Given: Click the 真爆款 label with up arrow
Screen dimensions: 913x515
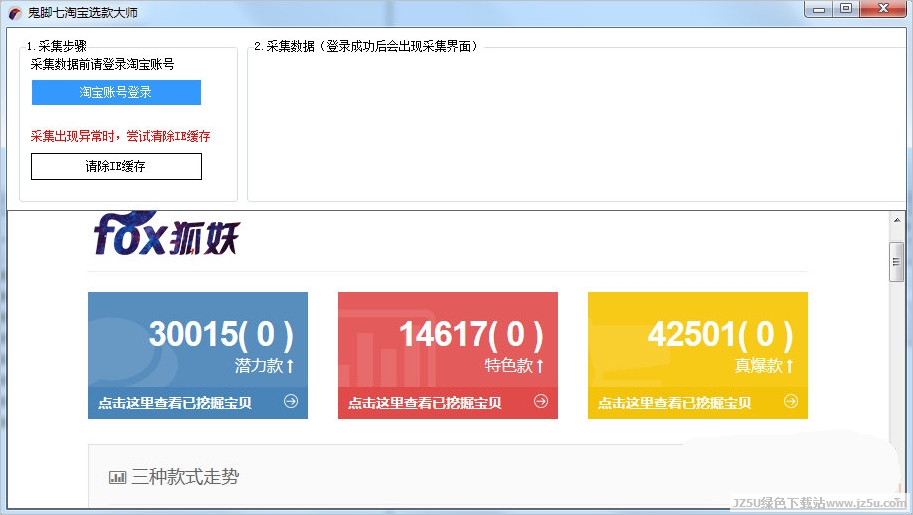Looking at the screenshot, I should (765, 366).
